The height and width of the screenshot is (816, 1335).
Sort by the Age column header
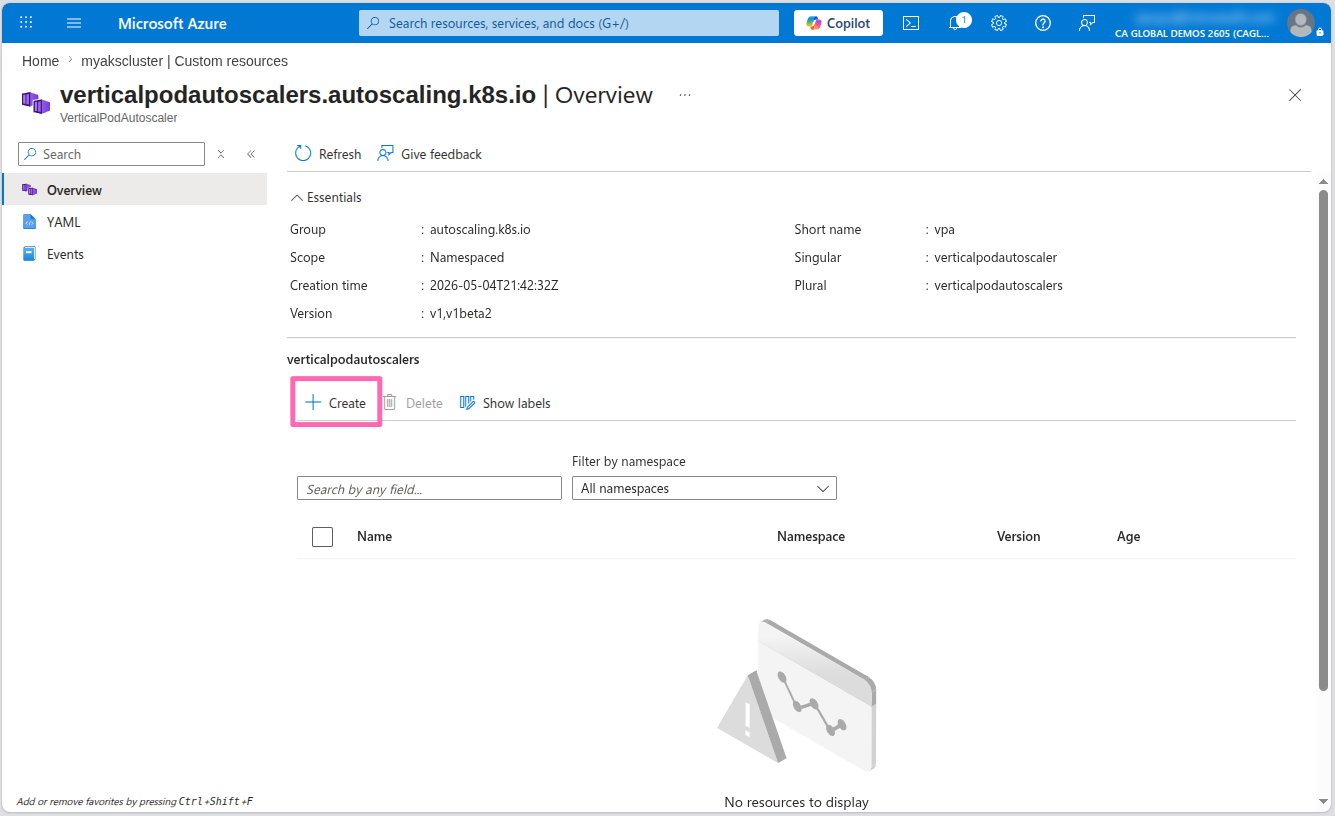(x=1129, y=536)
